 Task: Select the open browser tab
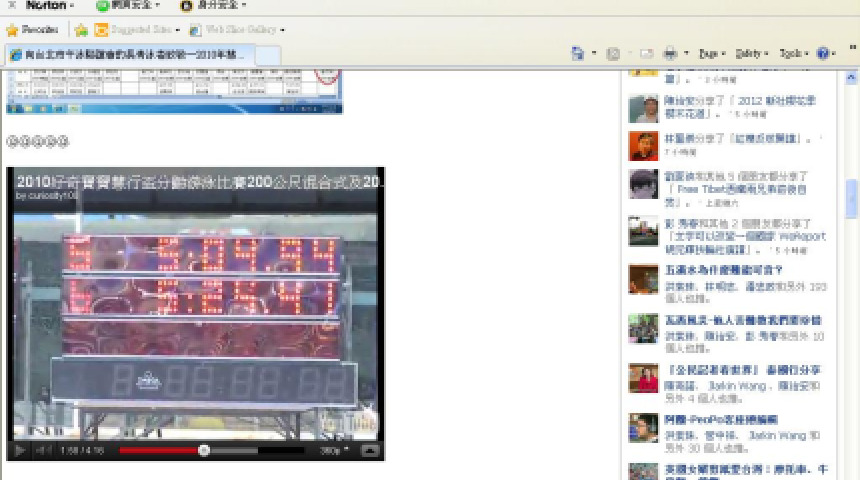coord(128,55)
